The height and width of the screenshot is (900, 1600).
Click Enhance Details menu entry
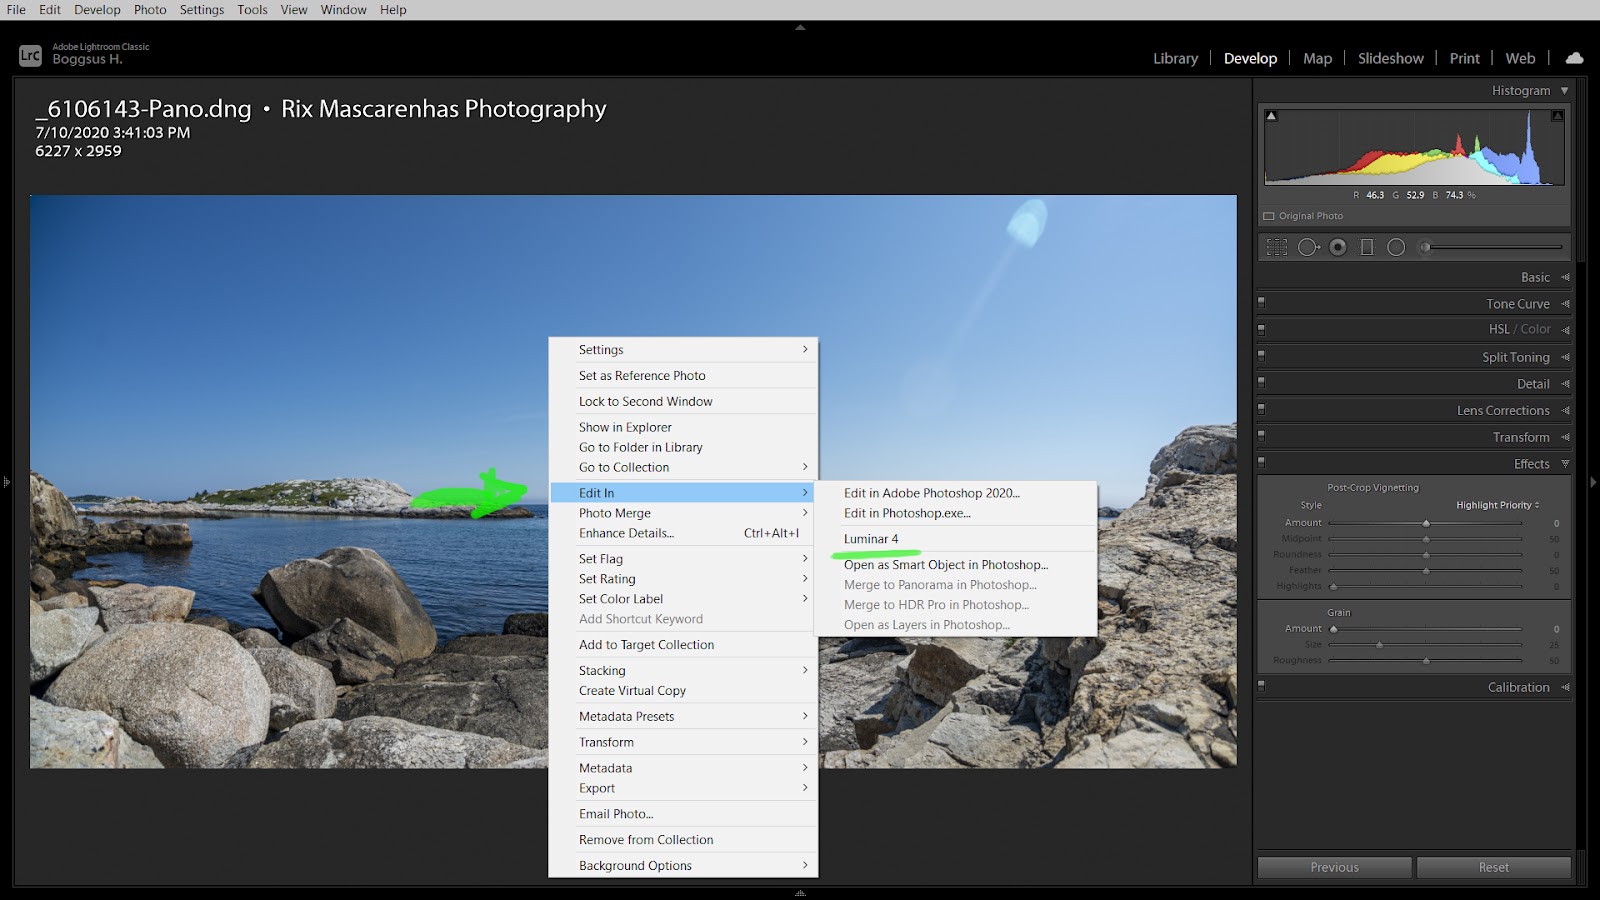click(x=682, y=533)
